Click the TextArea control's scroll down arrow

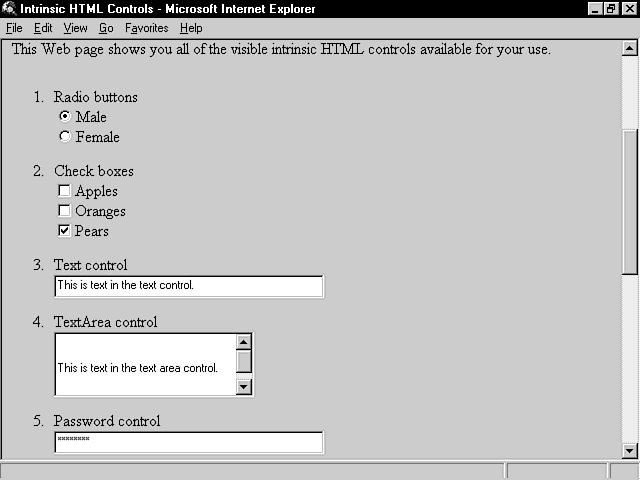point(243,387)
